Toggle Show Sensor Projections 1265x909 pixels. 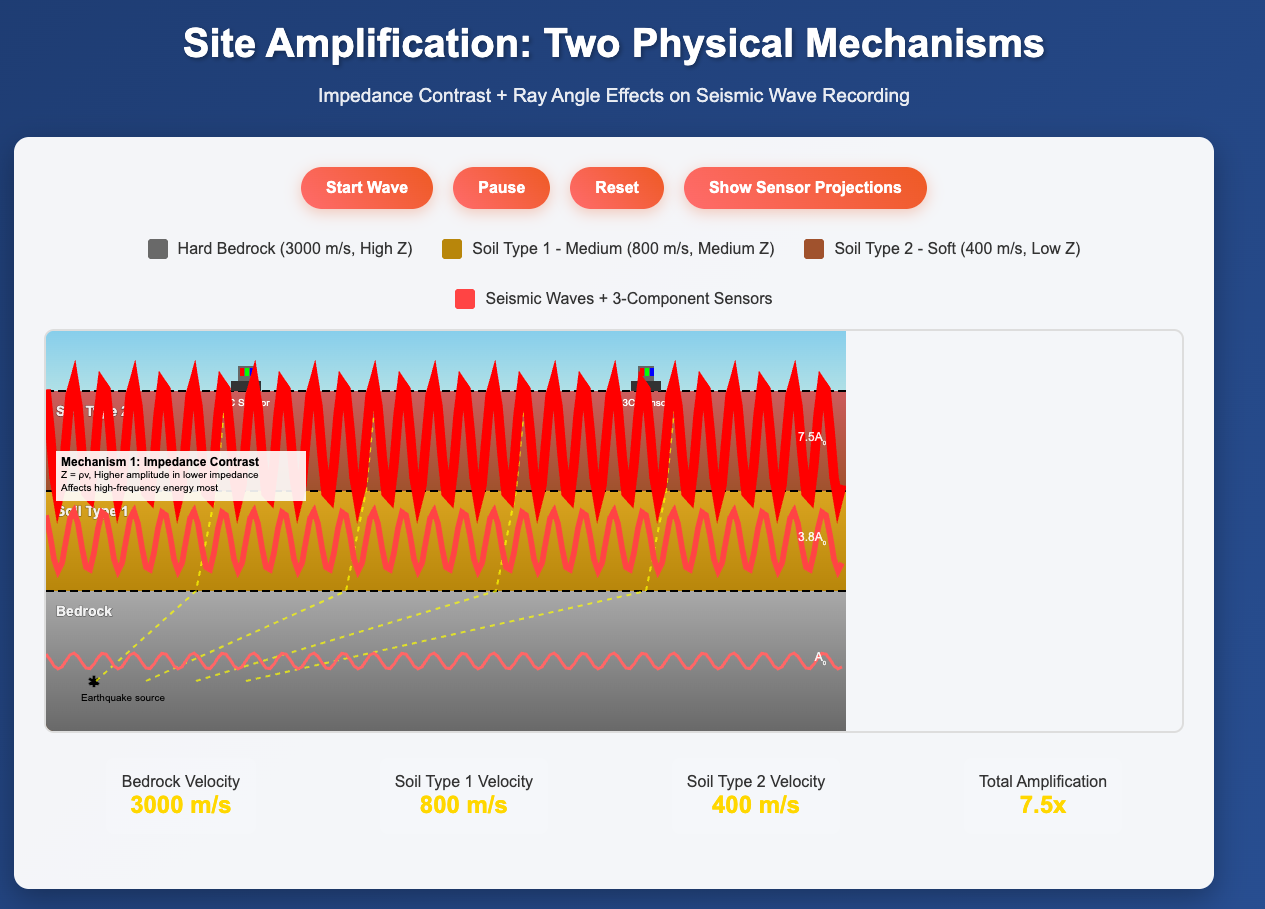[x=805, y=188]
